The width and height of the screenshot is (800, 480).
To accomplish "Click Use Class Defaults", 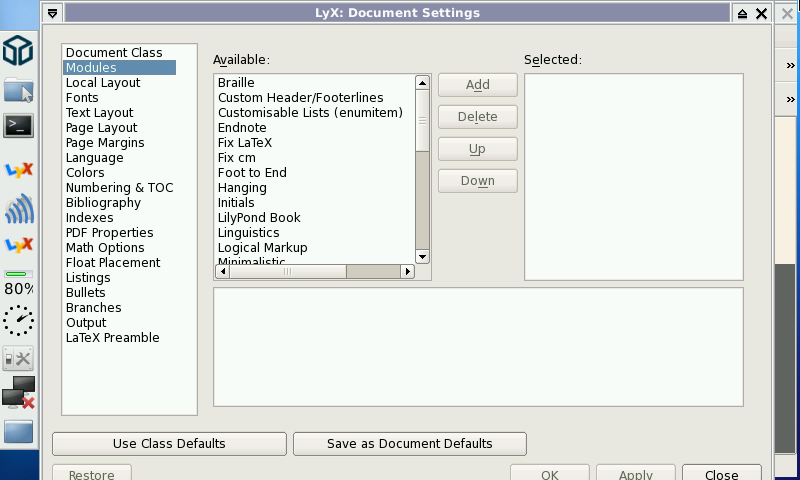I will click(x=169, y=444).
